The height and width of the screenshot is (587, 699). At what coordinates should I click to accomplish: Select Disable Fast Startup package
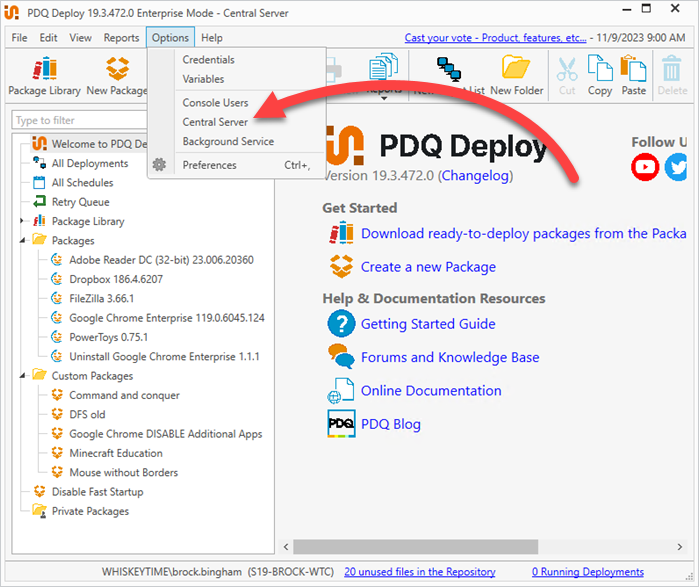coord(97,492)
